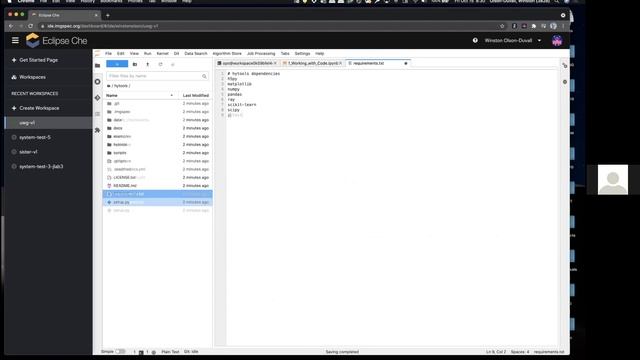The image size is (640, 360).
Task: Click the browser reload button
Action: pyautogui.click(x=30, y=26)
